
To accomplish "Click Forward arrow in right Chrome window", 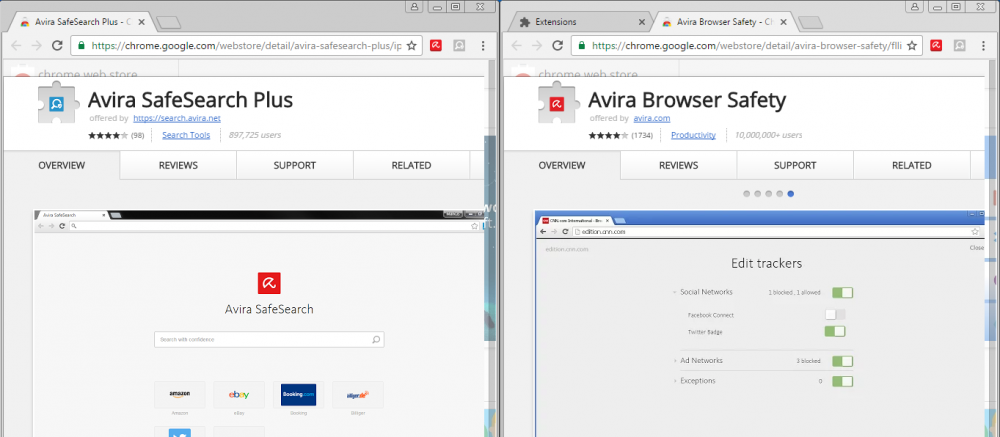I will (x=537, y=46).
